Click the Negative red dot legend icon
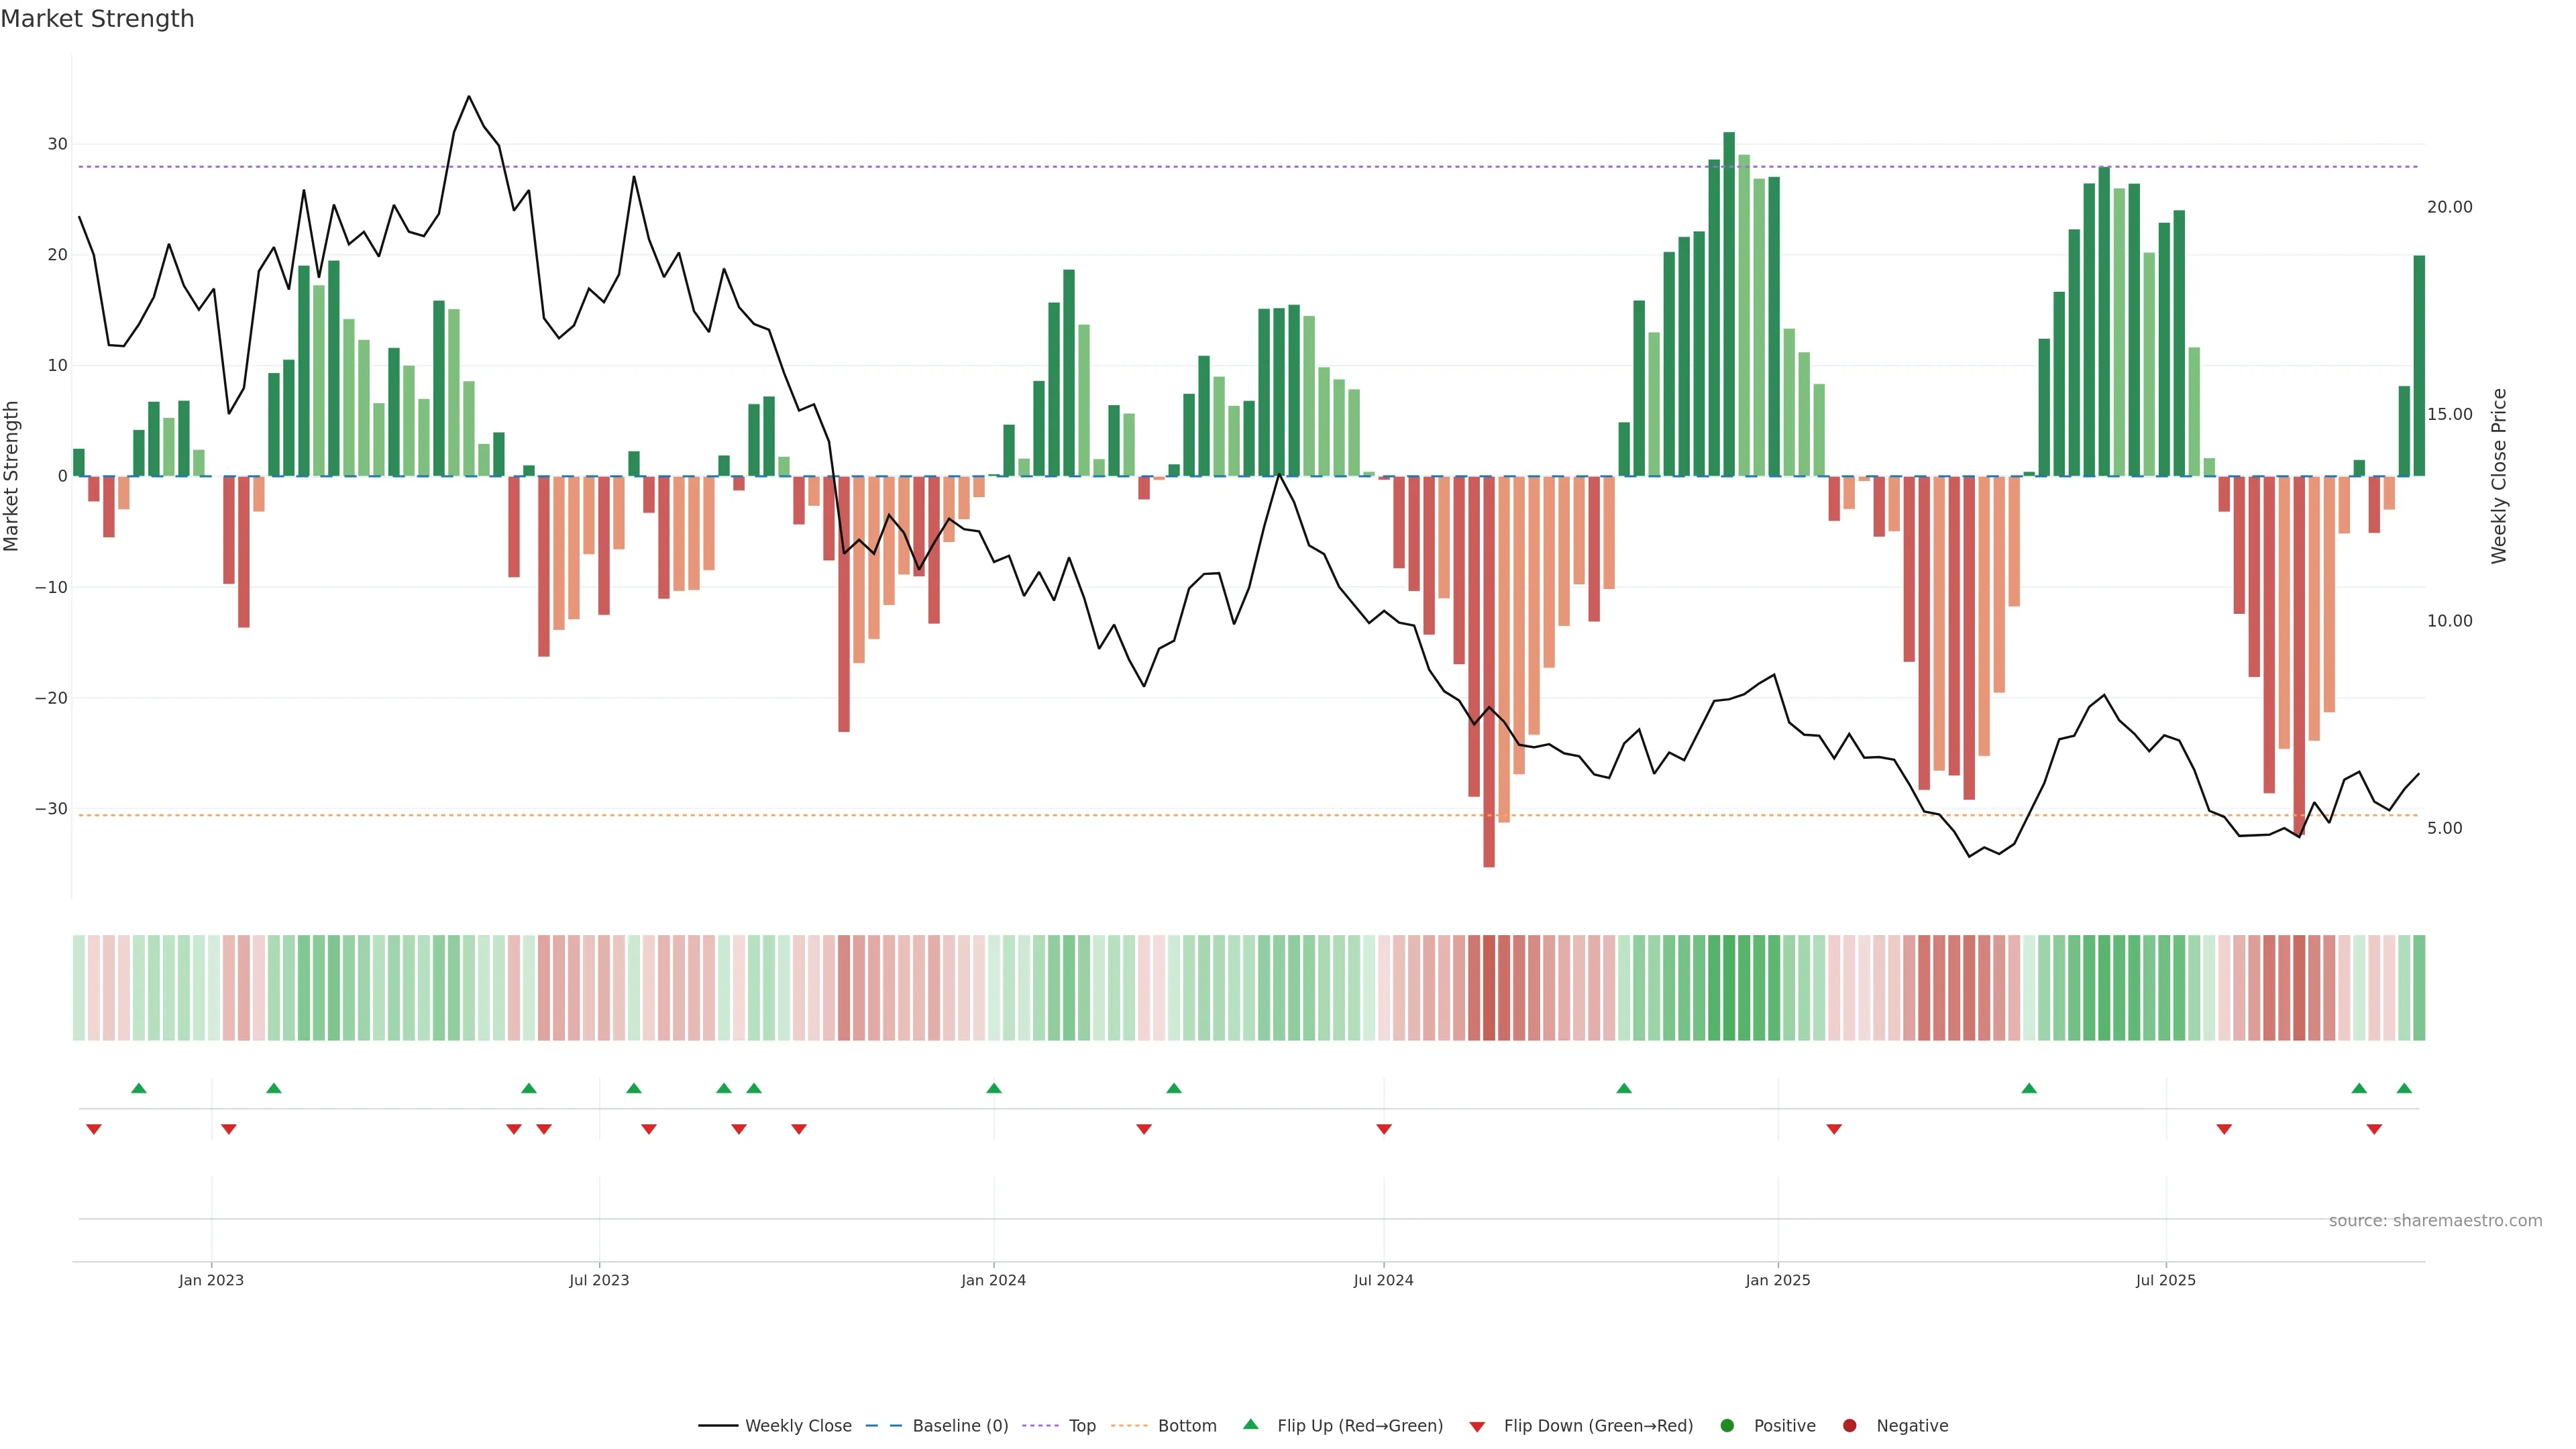The width and height of the screenshot is (2576, 1449). click(1849, 1426)
